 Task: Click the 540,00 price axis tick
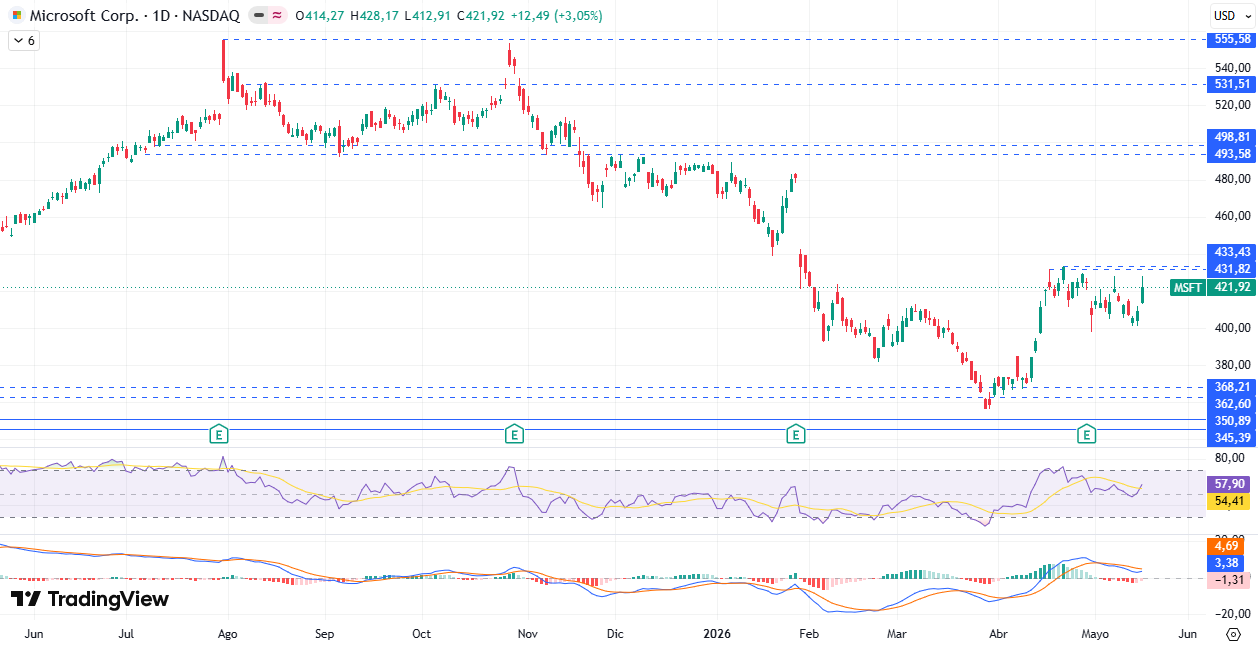(1233, 67)
